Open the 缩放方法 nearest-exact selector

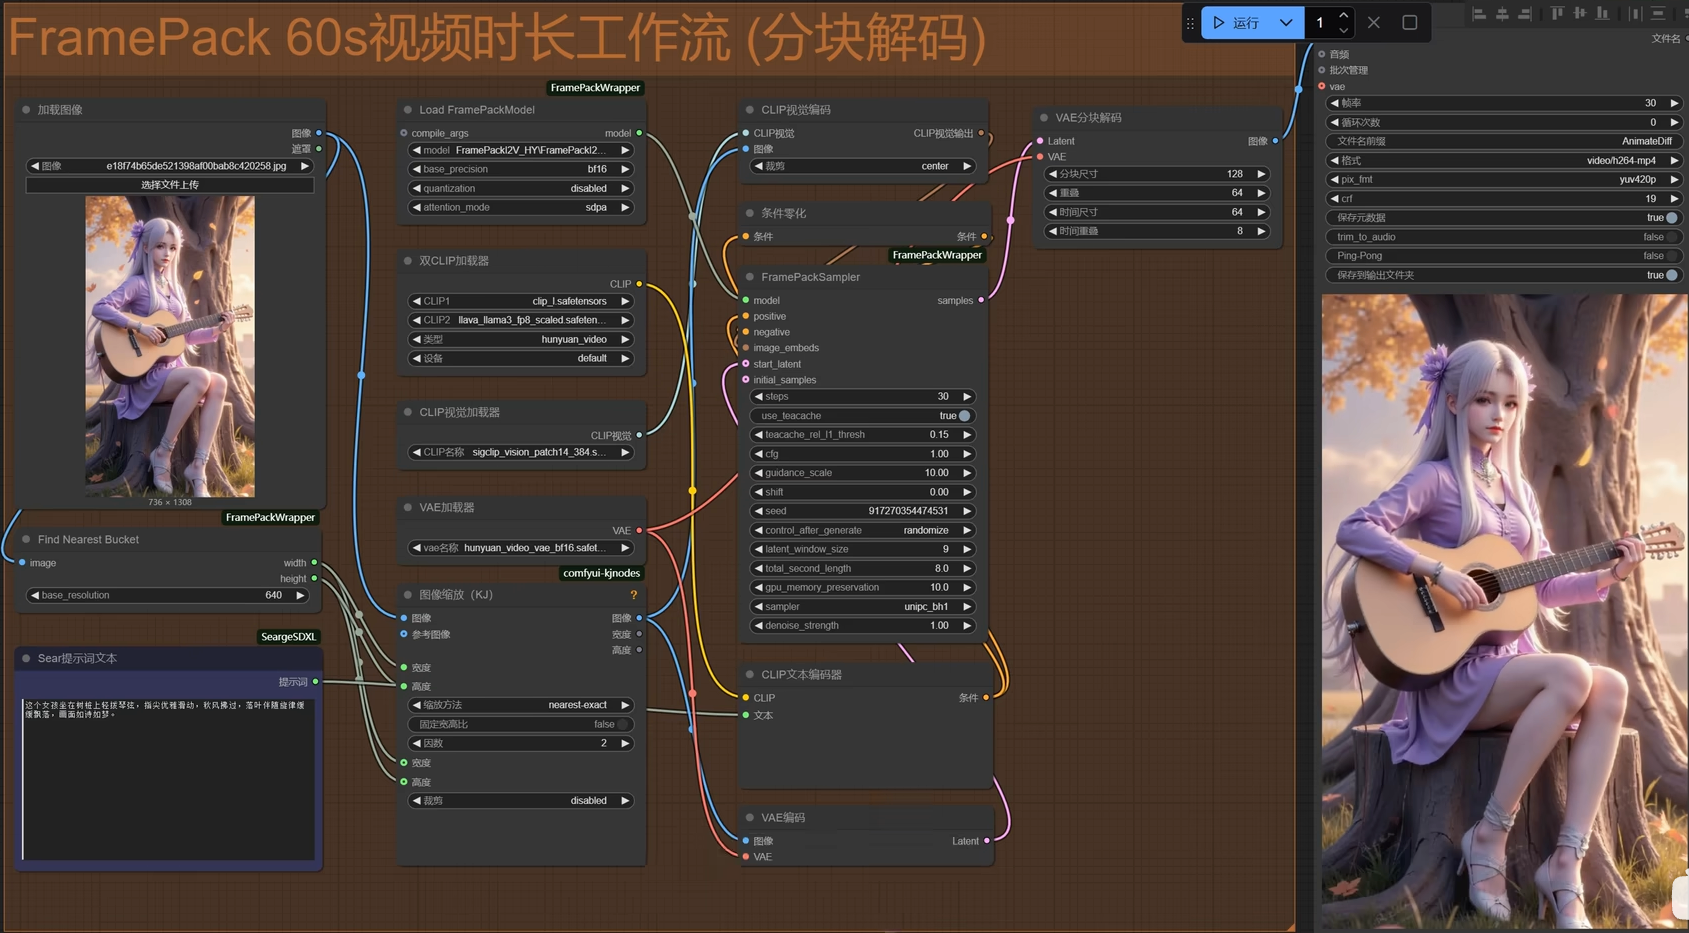[x=520, y=705]
